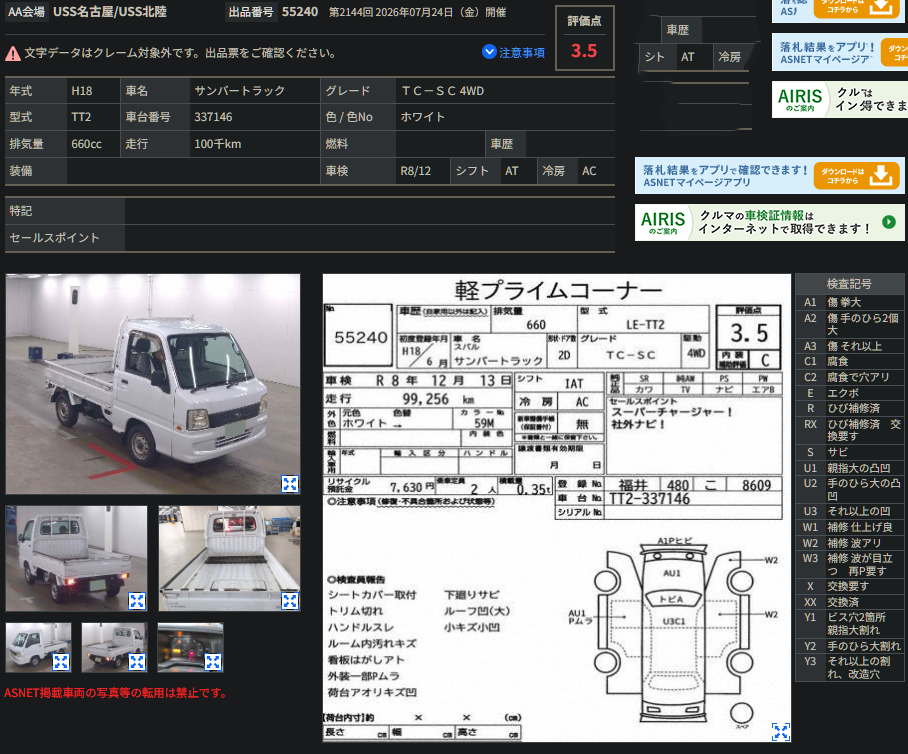Click the 車名 サンバートラック value
The width and height of the screenshot is (908, 754).
239,91
